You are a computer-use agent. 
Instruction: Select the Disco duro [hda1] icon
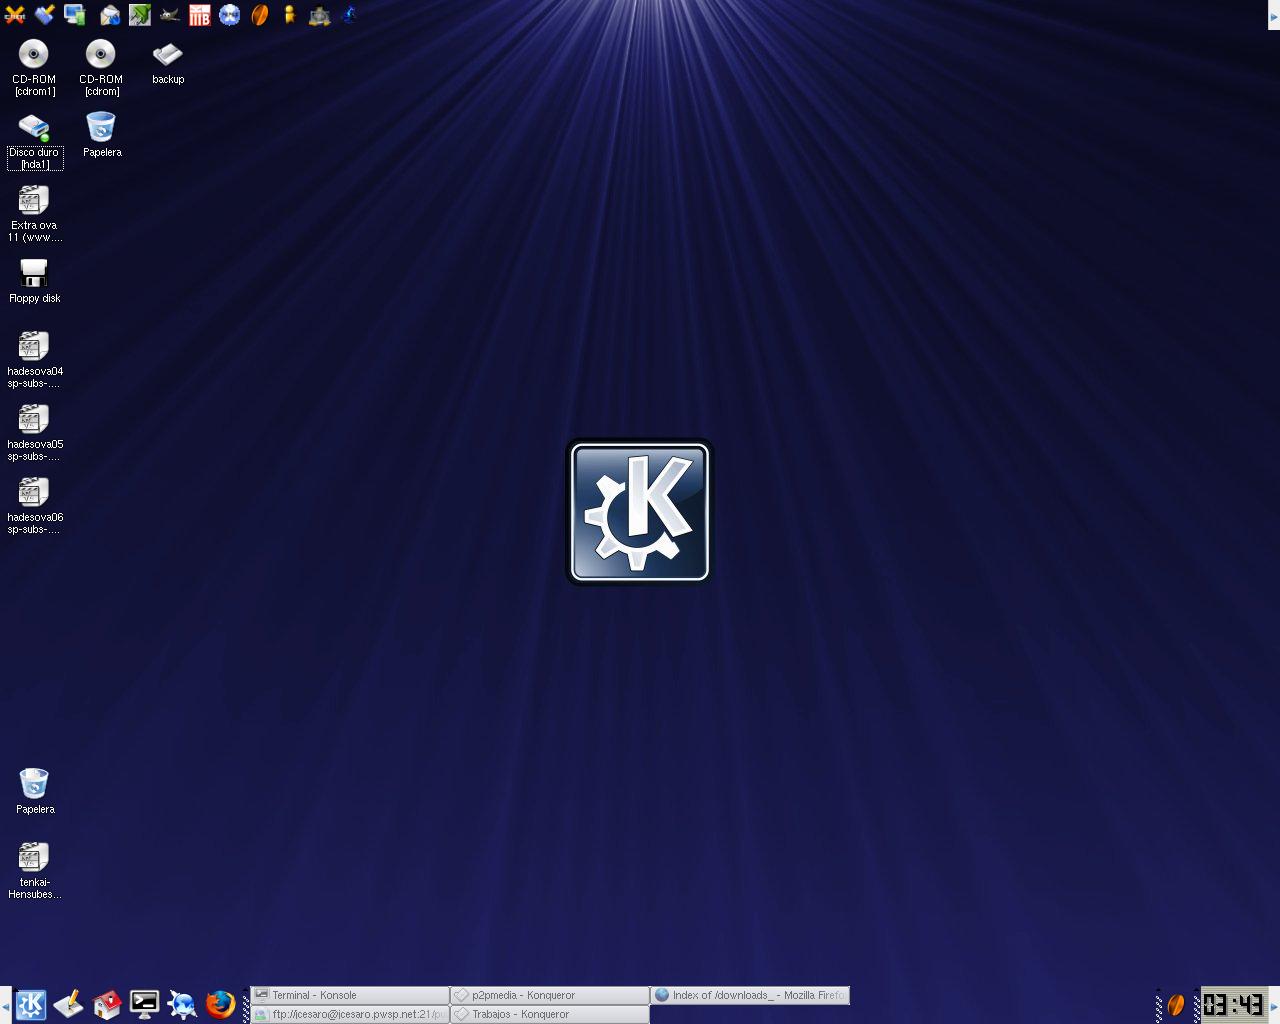(x=35, y=141)
